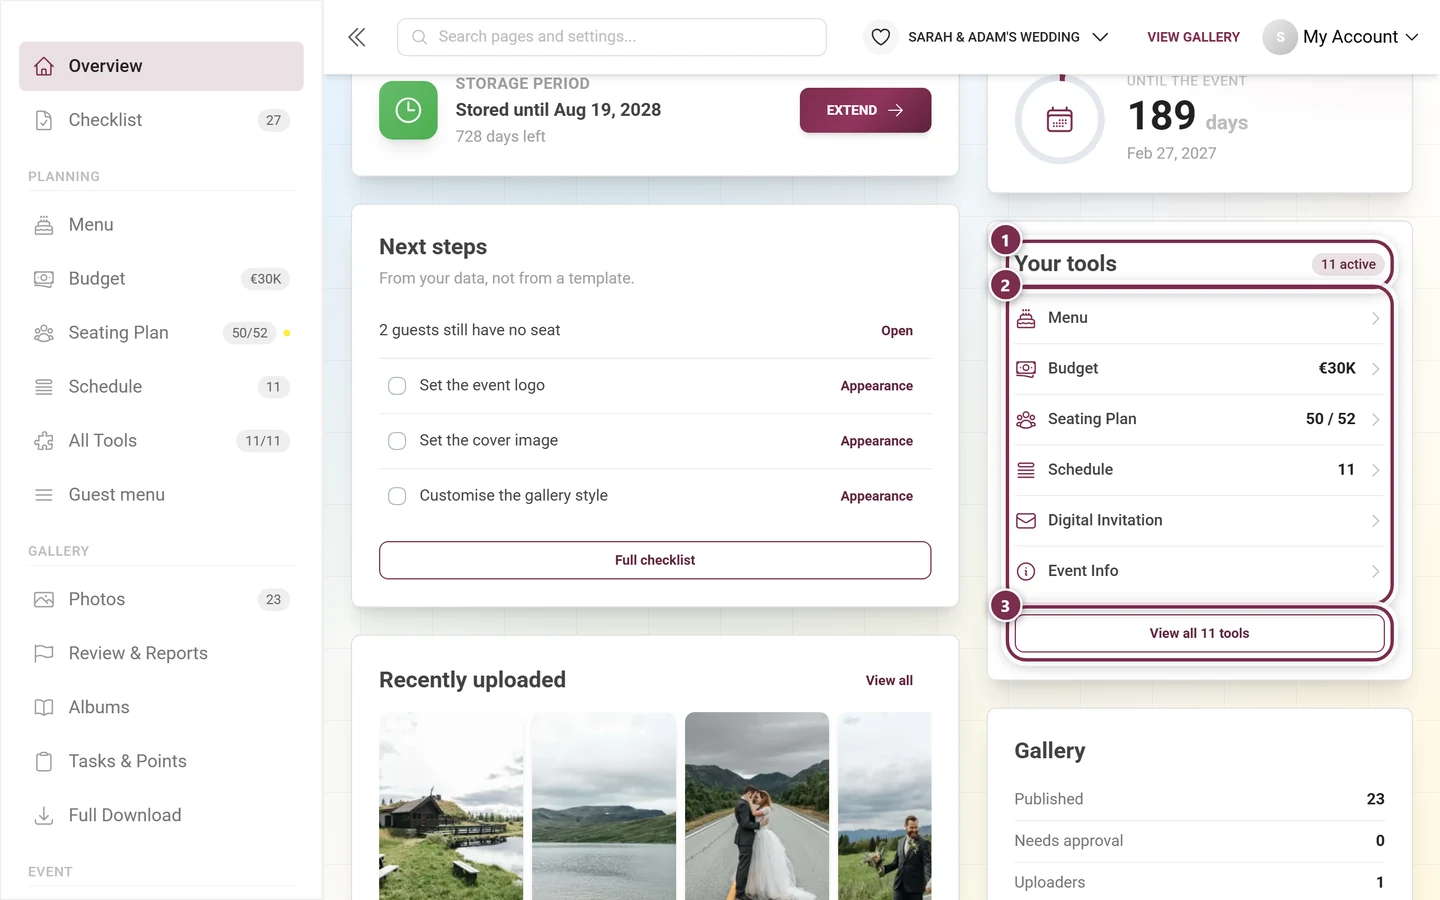This screenshot has width=1440, height=900.
Task: Click the puzzle icon beside All Tools
Action: coord(44,441)
